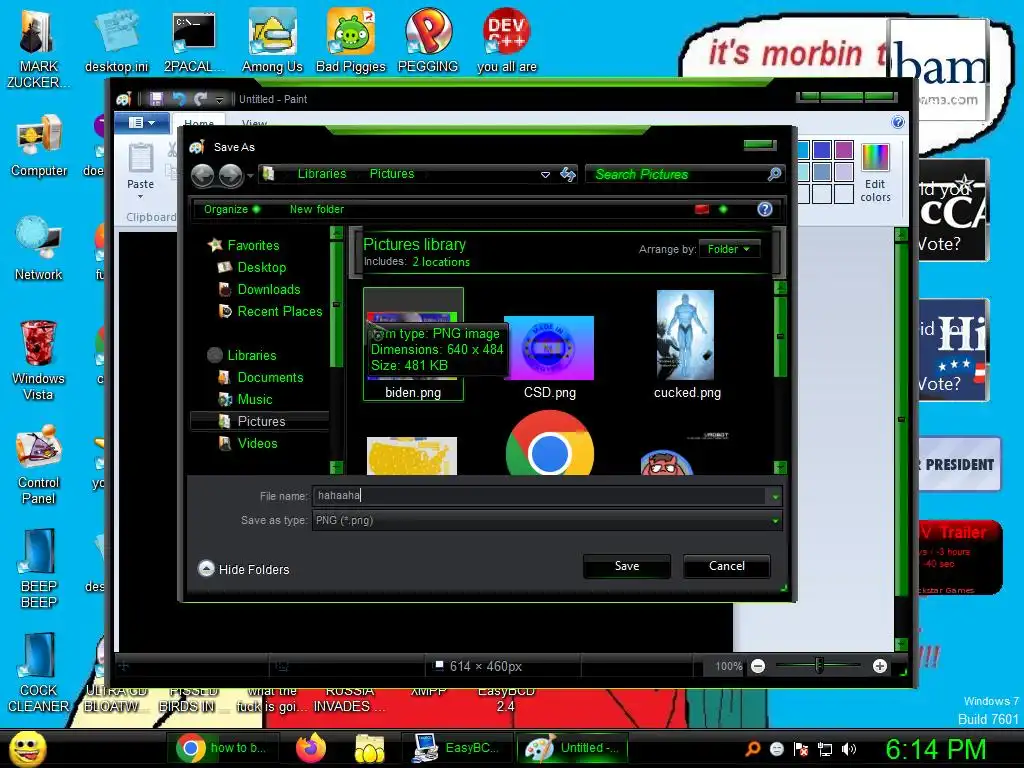
Task: Open the recent pages arrow beside Forward
Action: click(x=250, y=176)
